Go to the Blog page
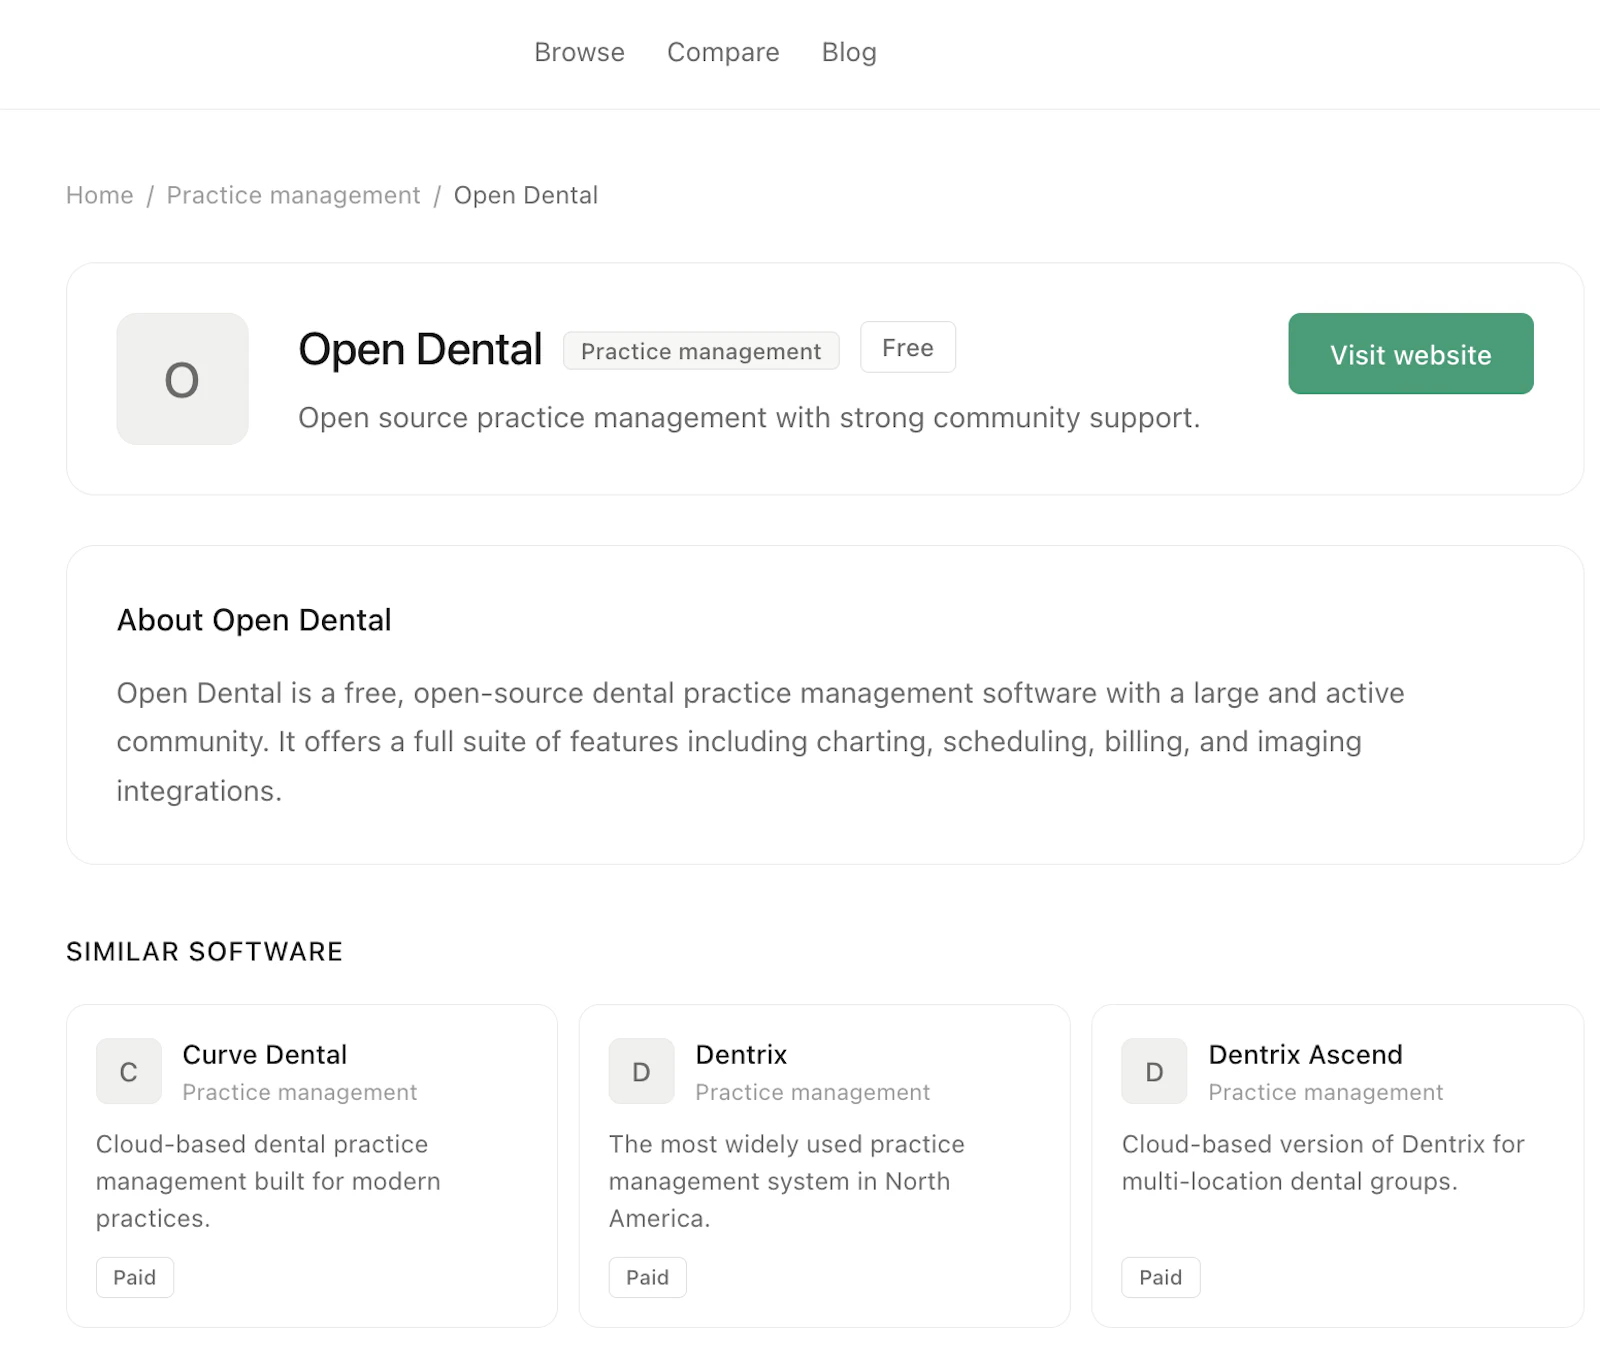The height and width of the screenshot is (1361, 1600). pyautogui.click(x=849, y=52)
